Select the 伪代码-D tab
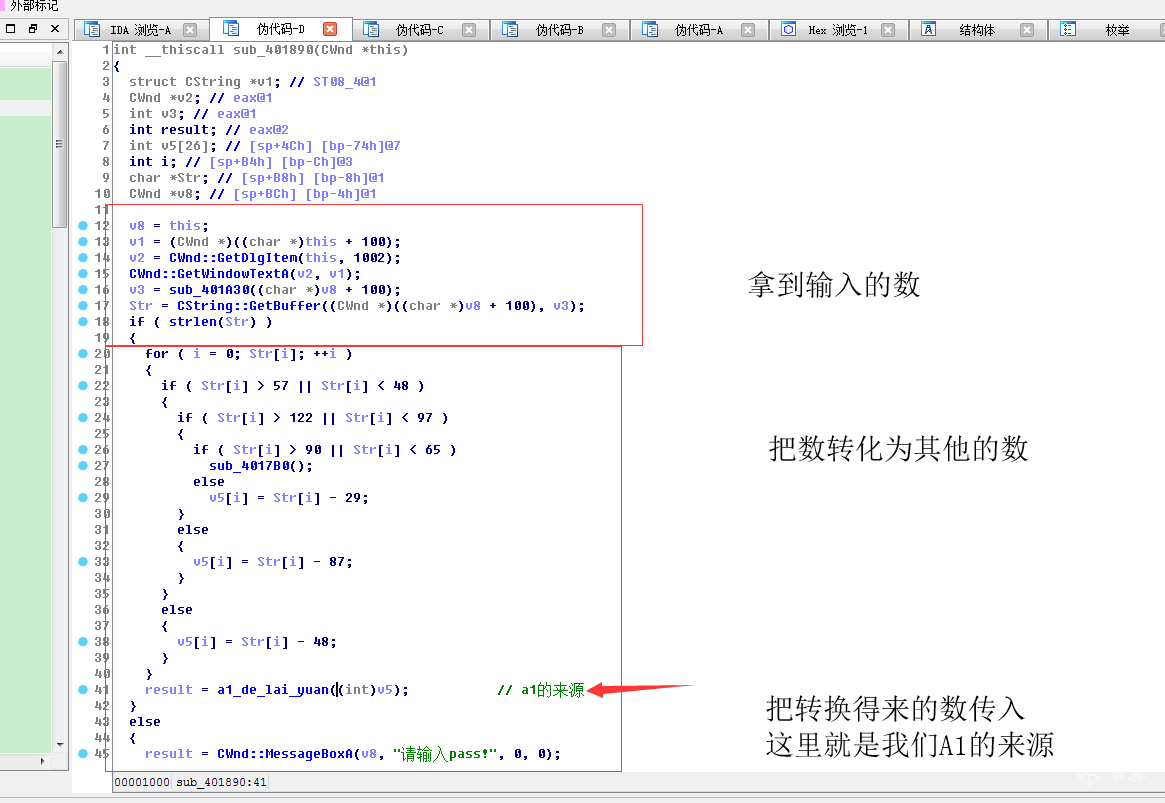Image resolution: width=1165 pixels, height=803 pixels. click(x=280, y=29)
